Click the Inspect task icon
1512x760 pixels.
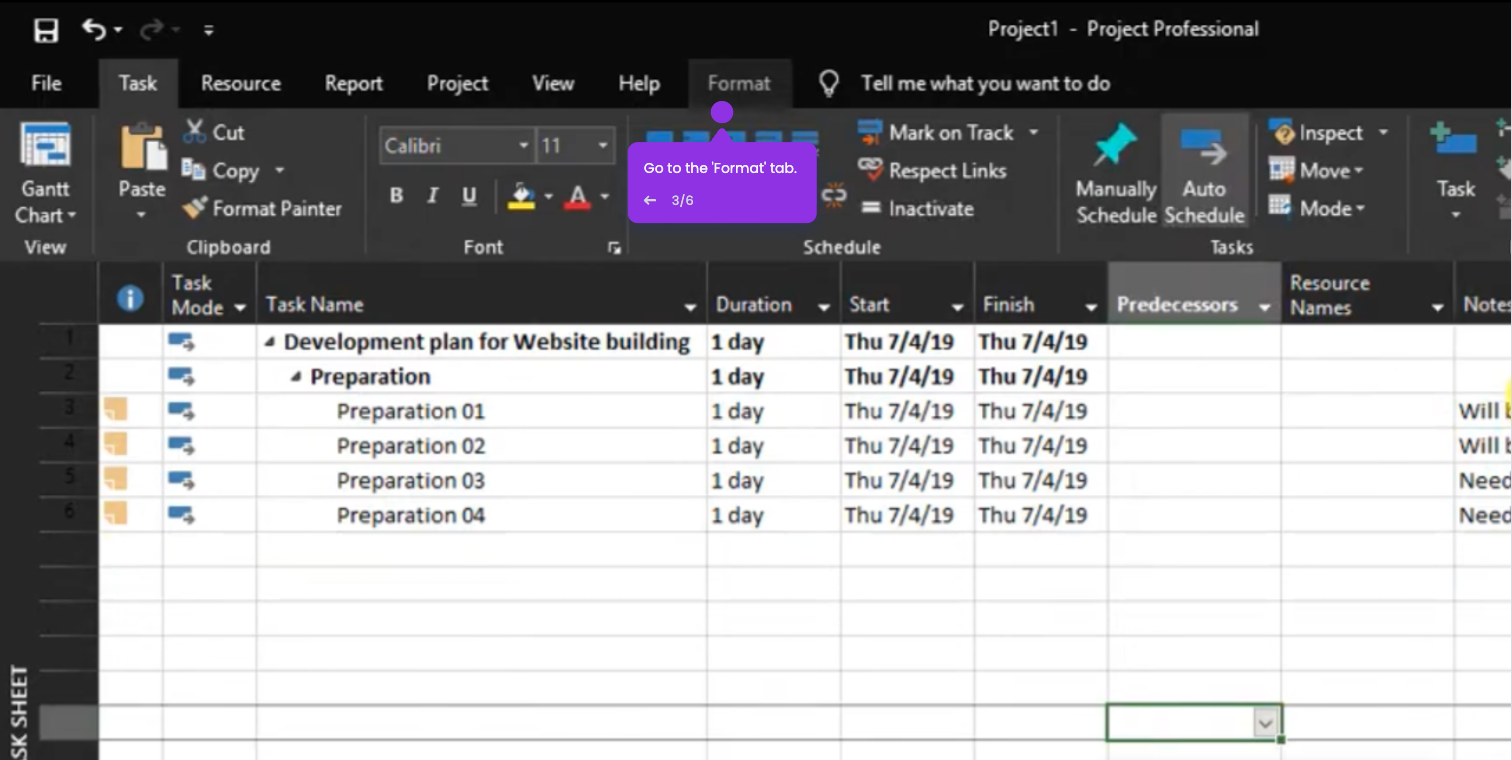(x=1281, y=133)
